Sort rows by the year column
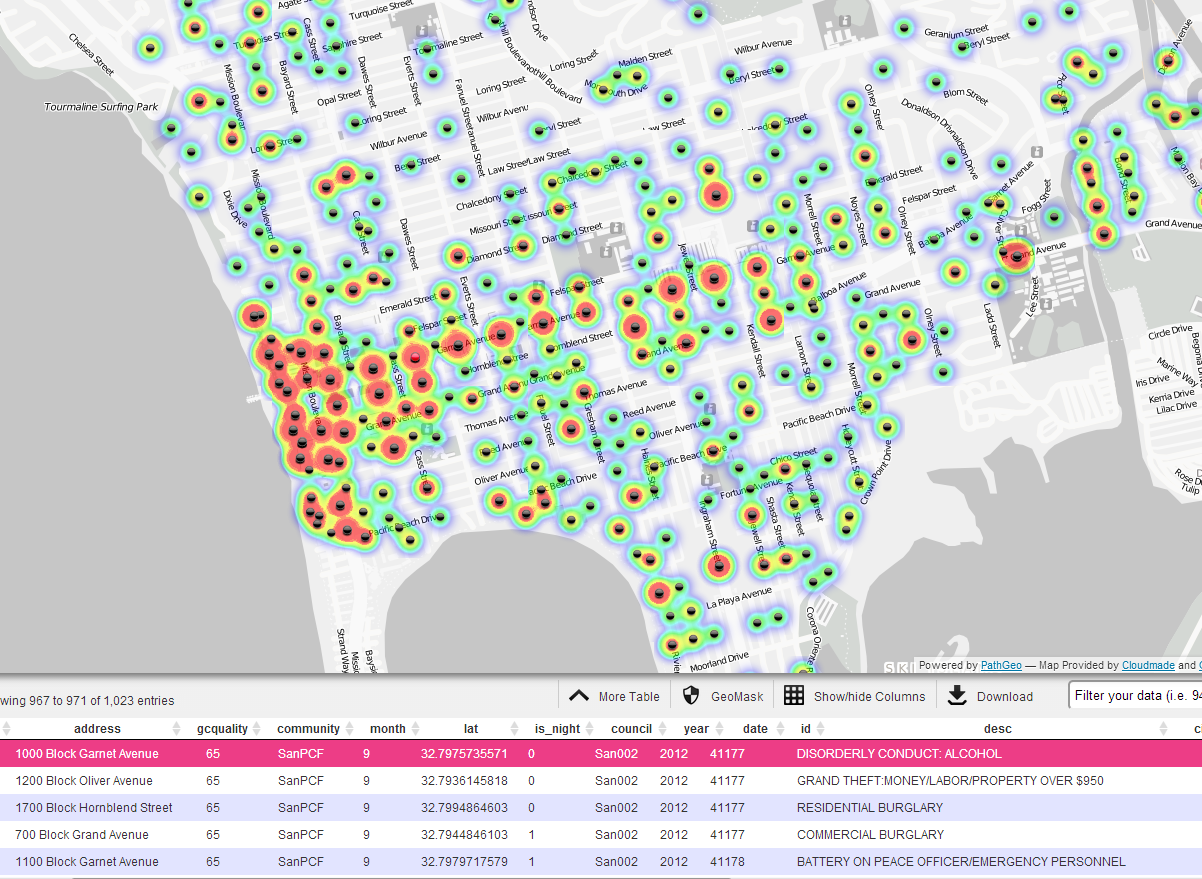Image resolution: width=1202 pixels, height=879 pixels. click(696, 729)
